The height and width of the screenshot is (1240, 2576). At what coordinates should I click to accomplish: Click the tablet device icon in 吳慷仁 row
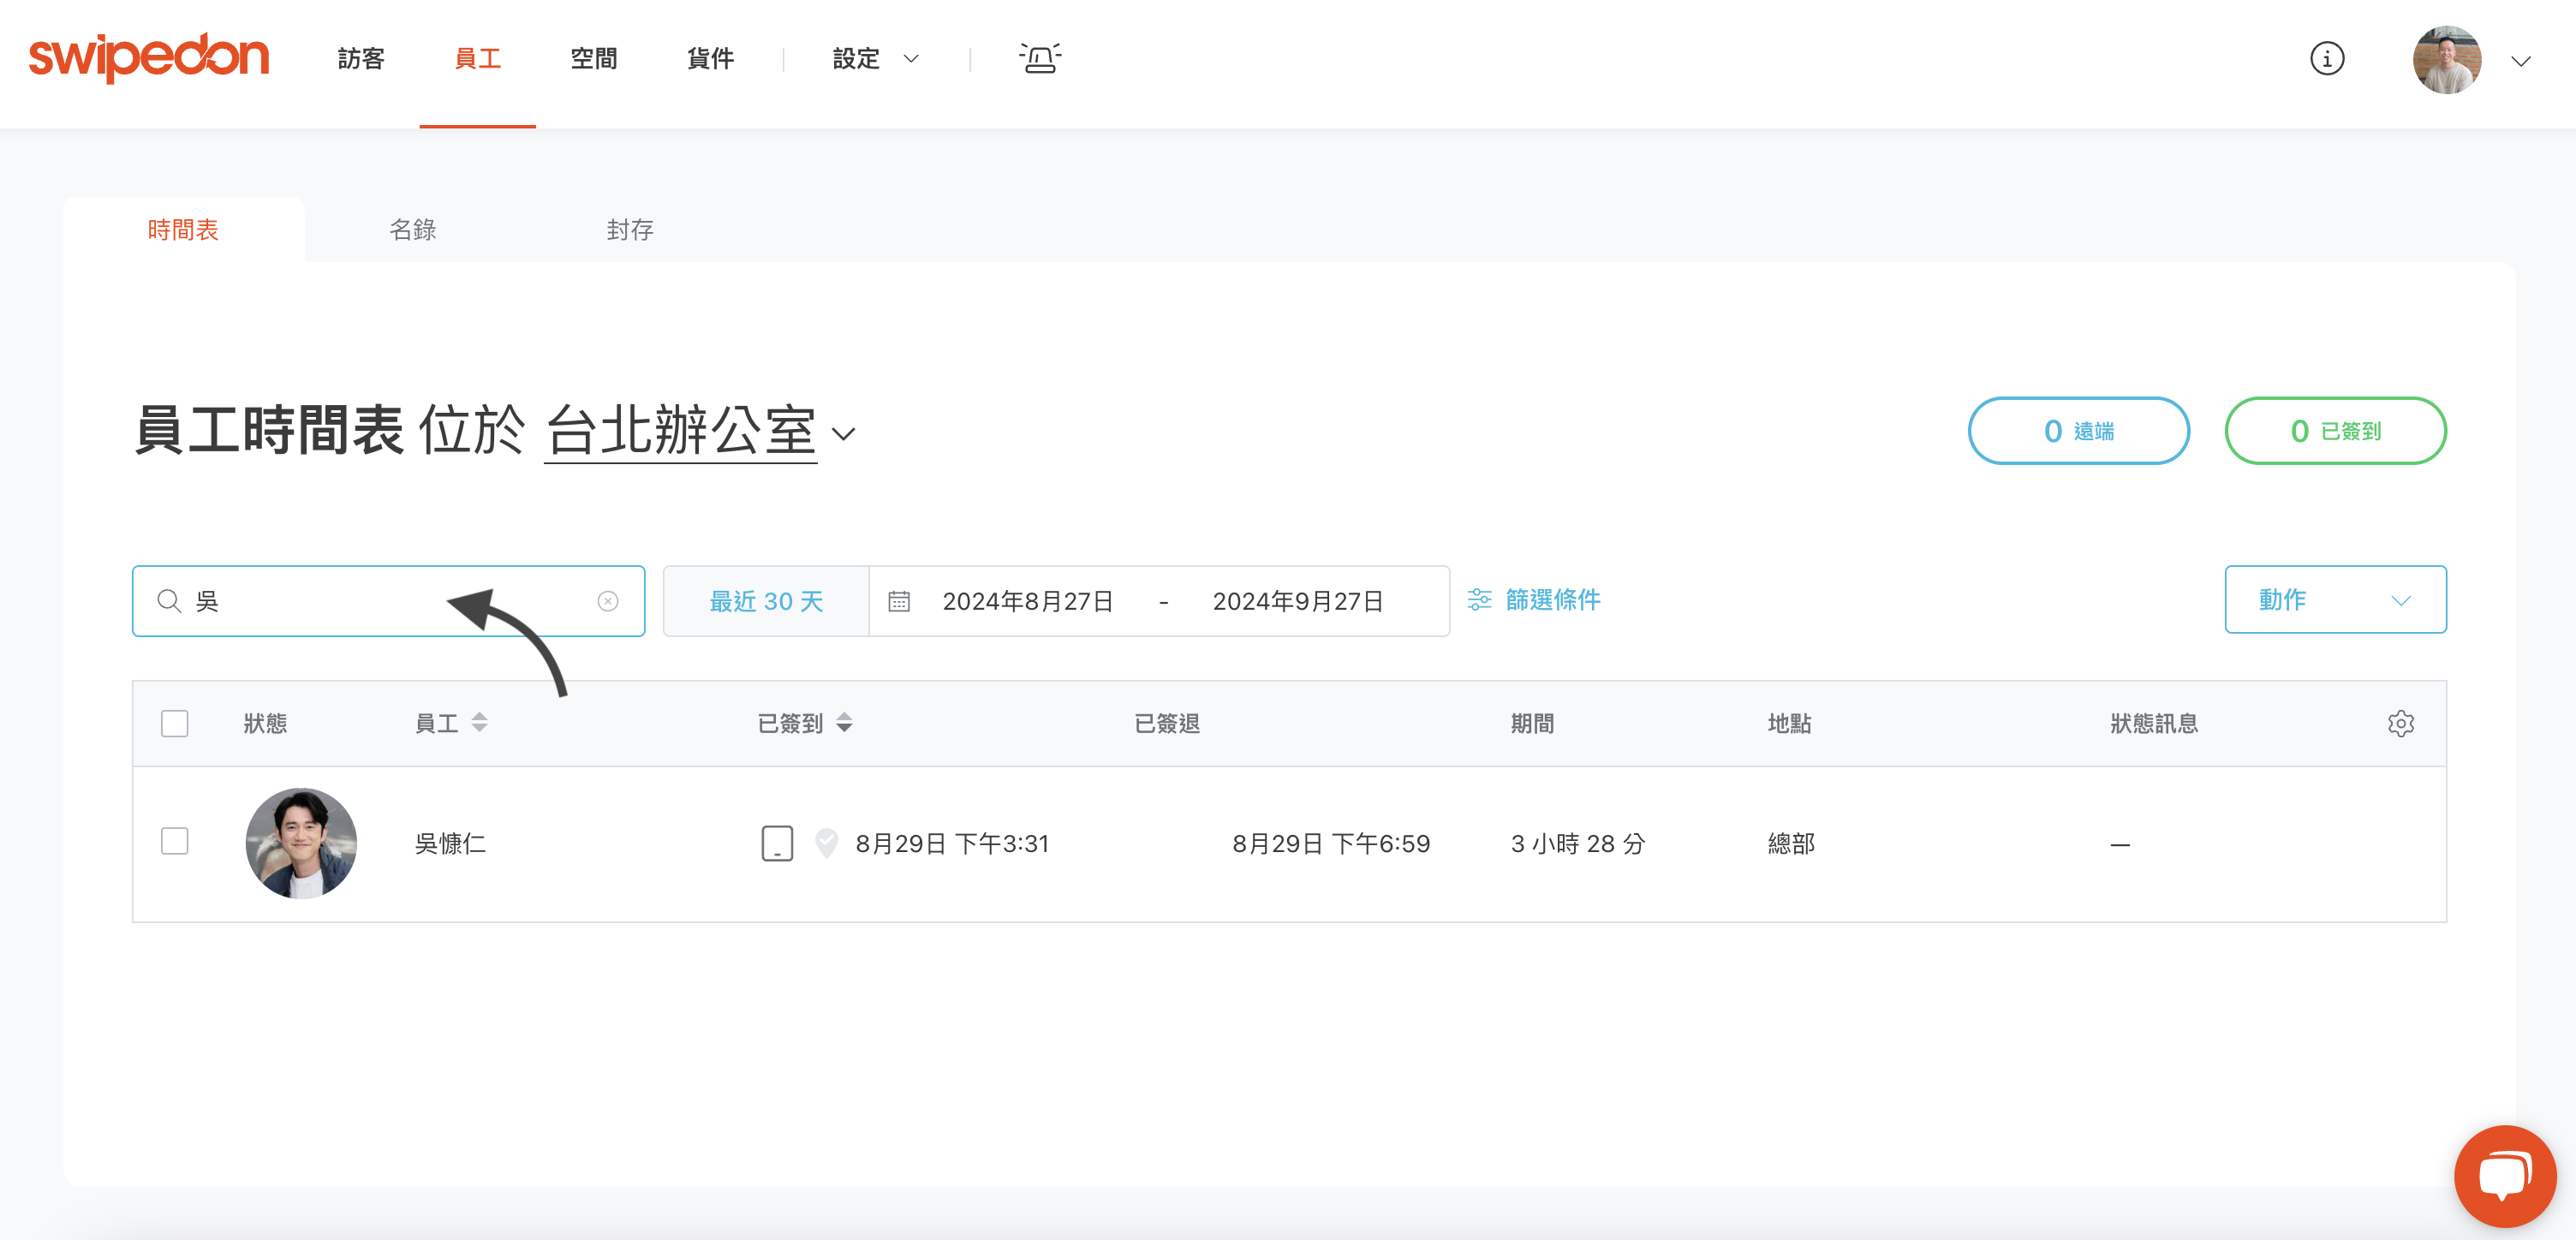coord(777,844)
